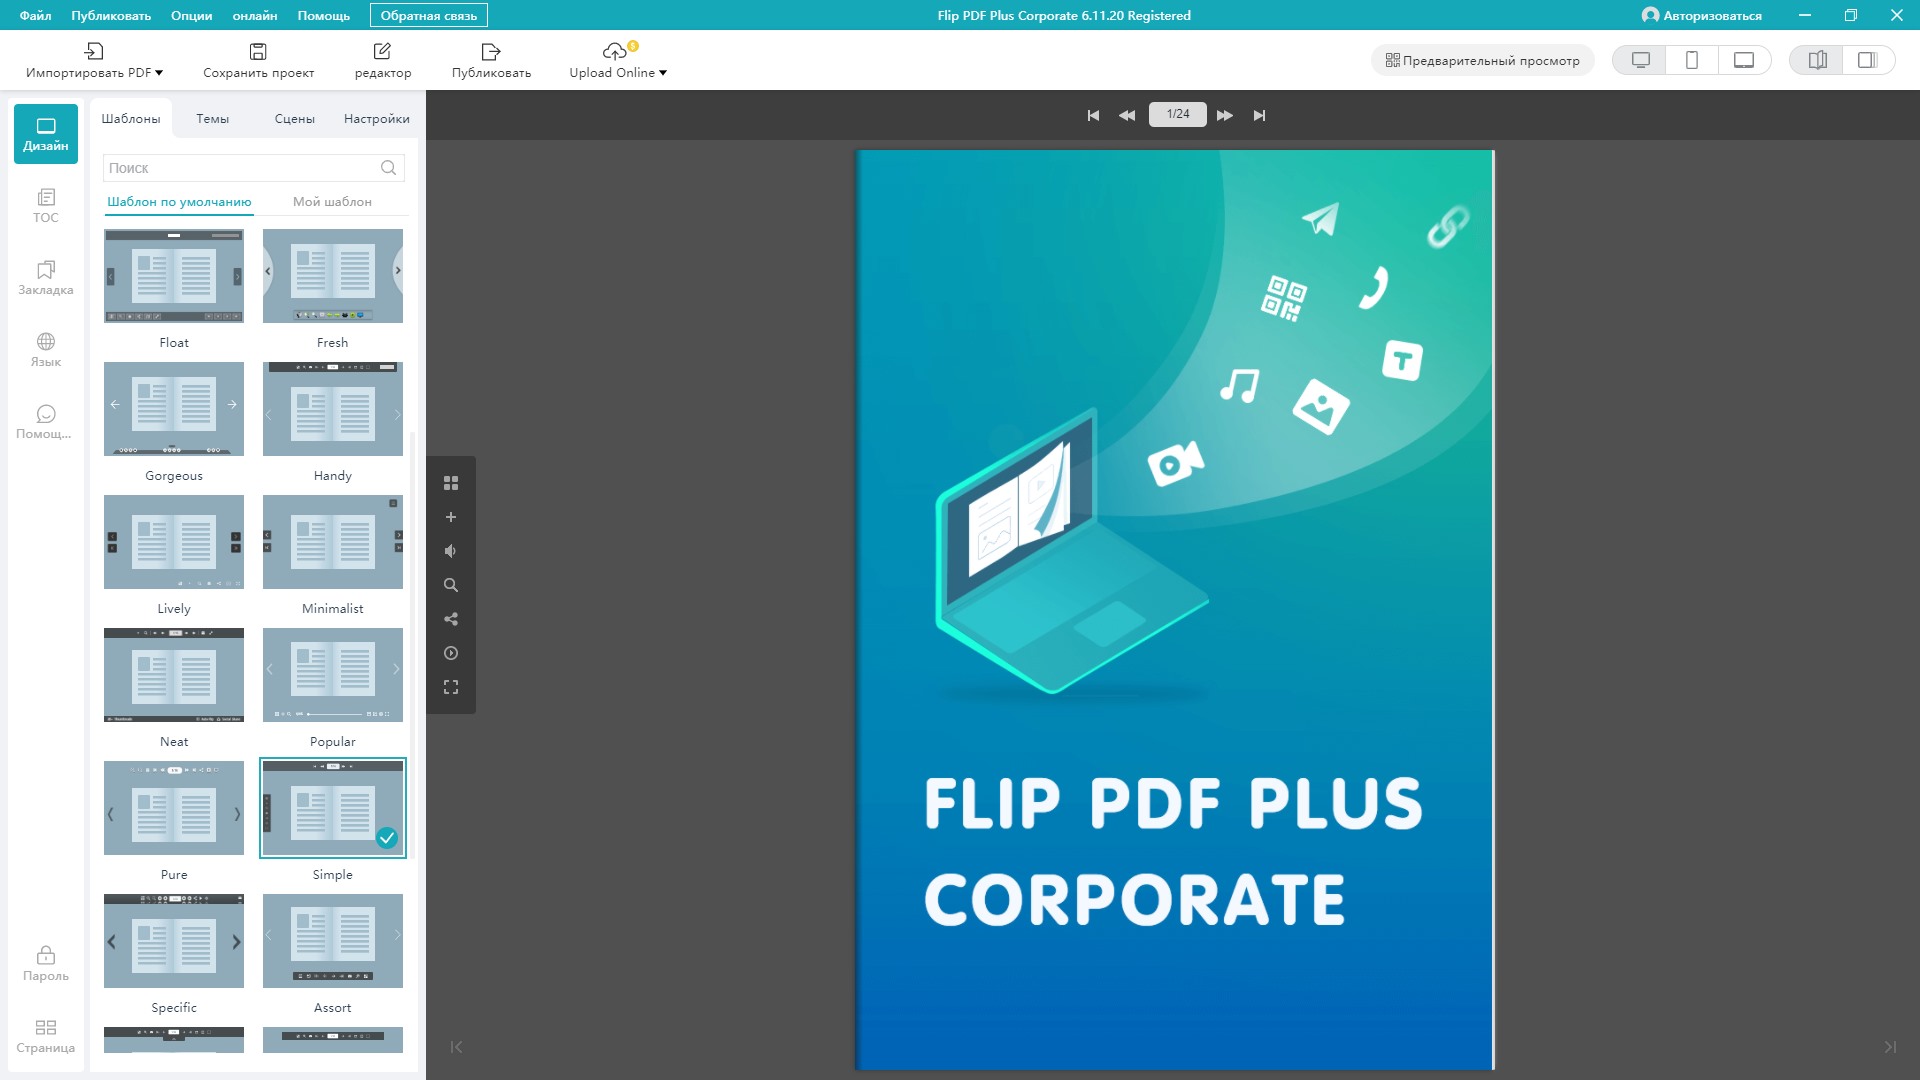The image size is (1920, 1080).
Task: Switch to the Темы tab
Action: 212,118
